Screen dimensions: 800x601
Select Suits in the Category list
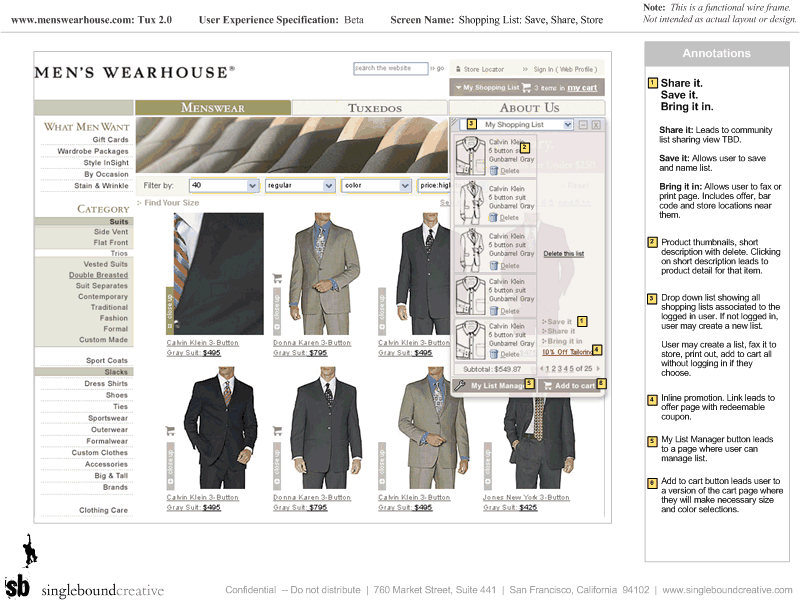click(x=84, y=221)
